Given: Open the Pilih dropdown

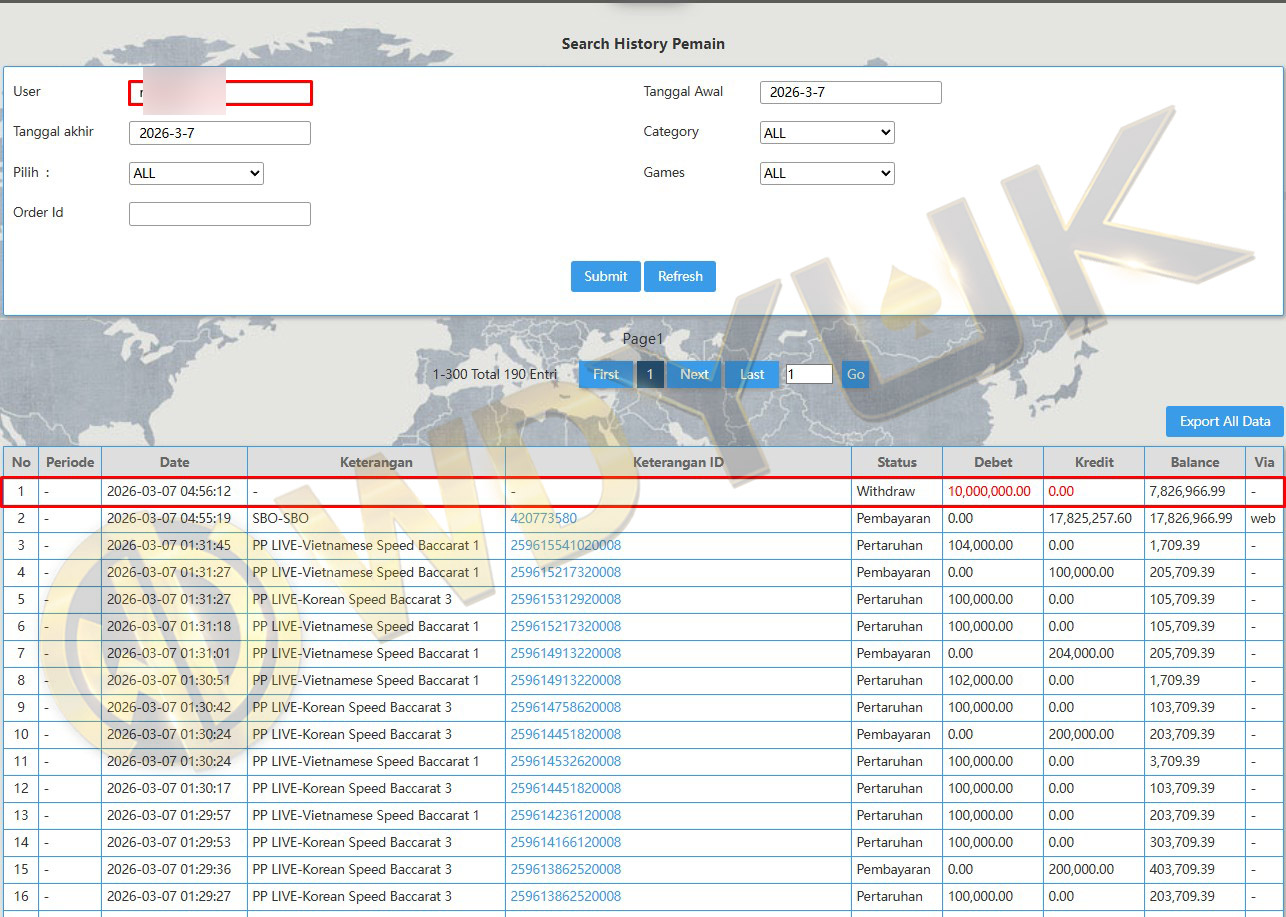Looking at the screenshot, I should tap(196, 173).
